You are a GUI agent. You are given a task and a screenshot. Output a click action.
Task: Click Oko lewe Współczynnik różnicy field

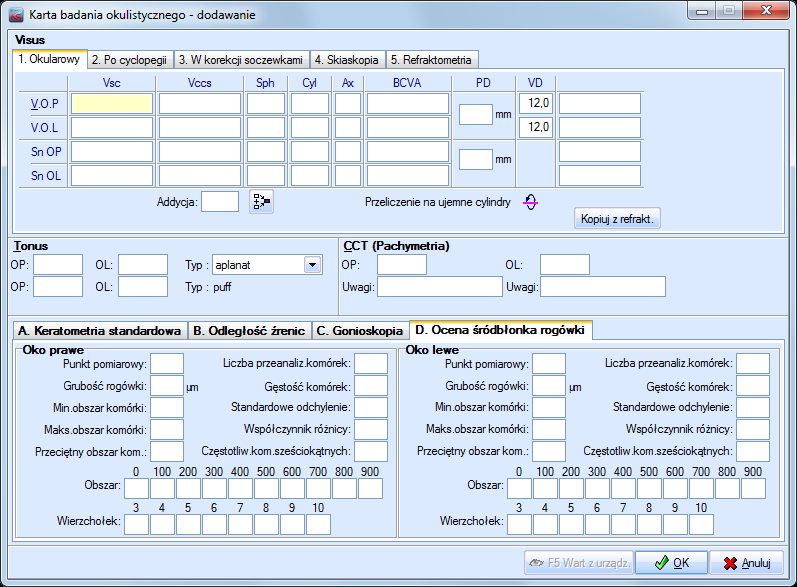tap(753, 429)
